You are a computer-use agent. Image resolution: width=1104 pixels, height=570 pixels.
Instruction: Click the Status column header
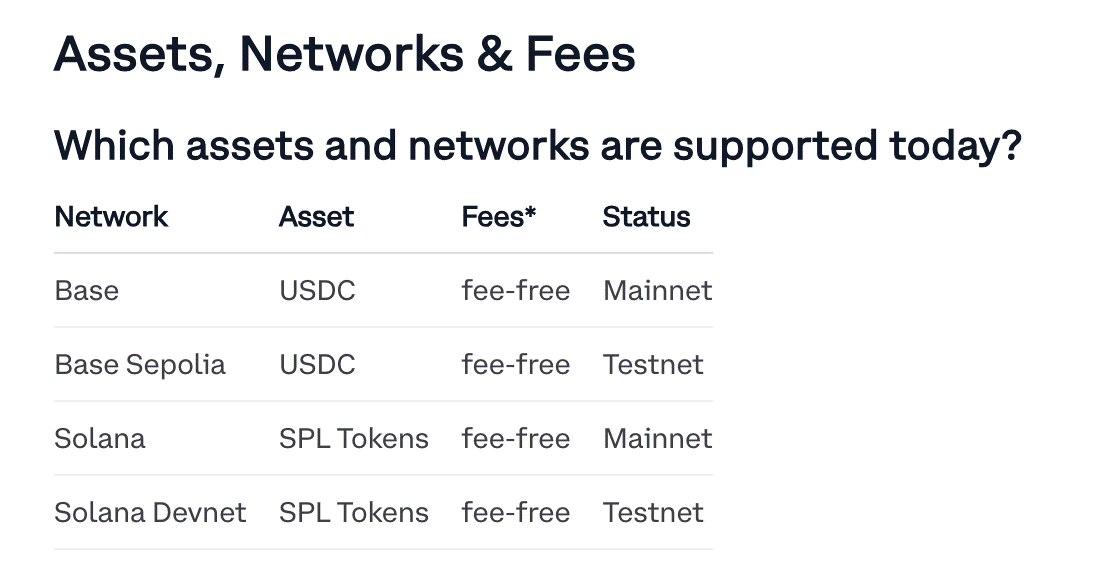click(646, 217)
